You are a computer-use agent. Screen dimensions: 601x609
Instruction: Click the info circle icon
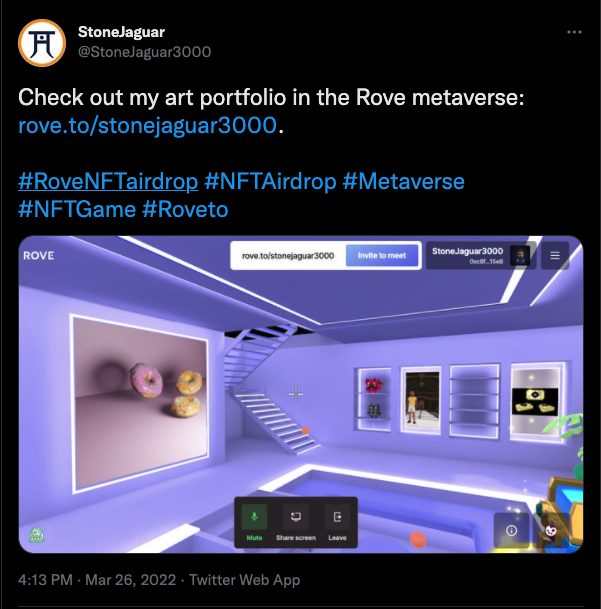pos(511,531)
